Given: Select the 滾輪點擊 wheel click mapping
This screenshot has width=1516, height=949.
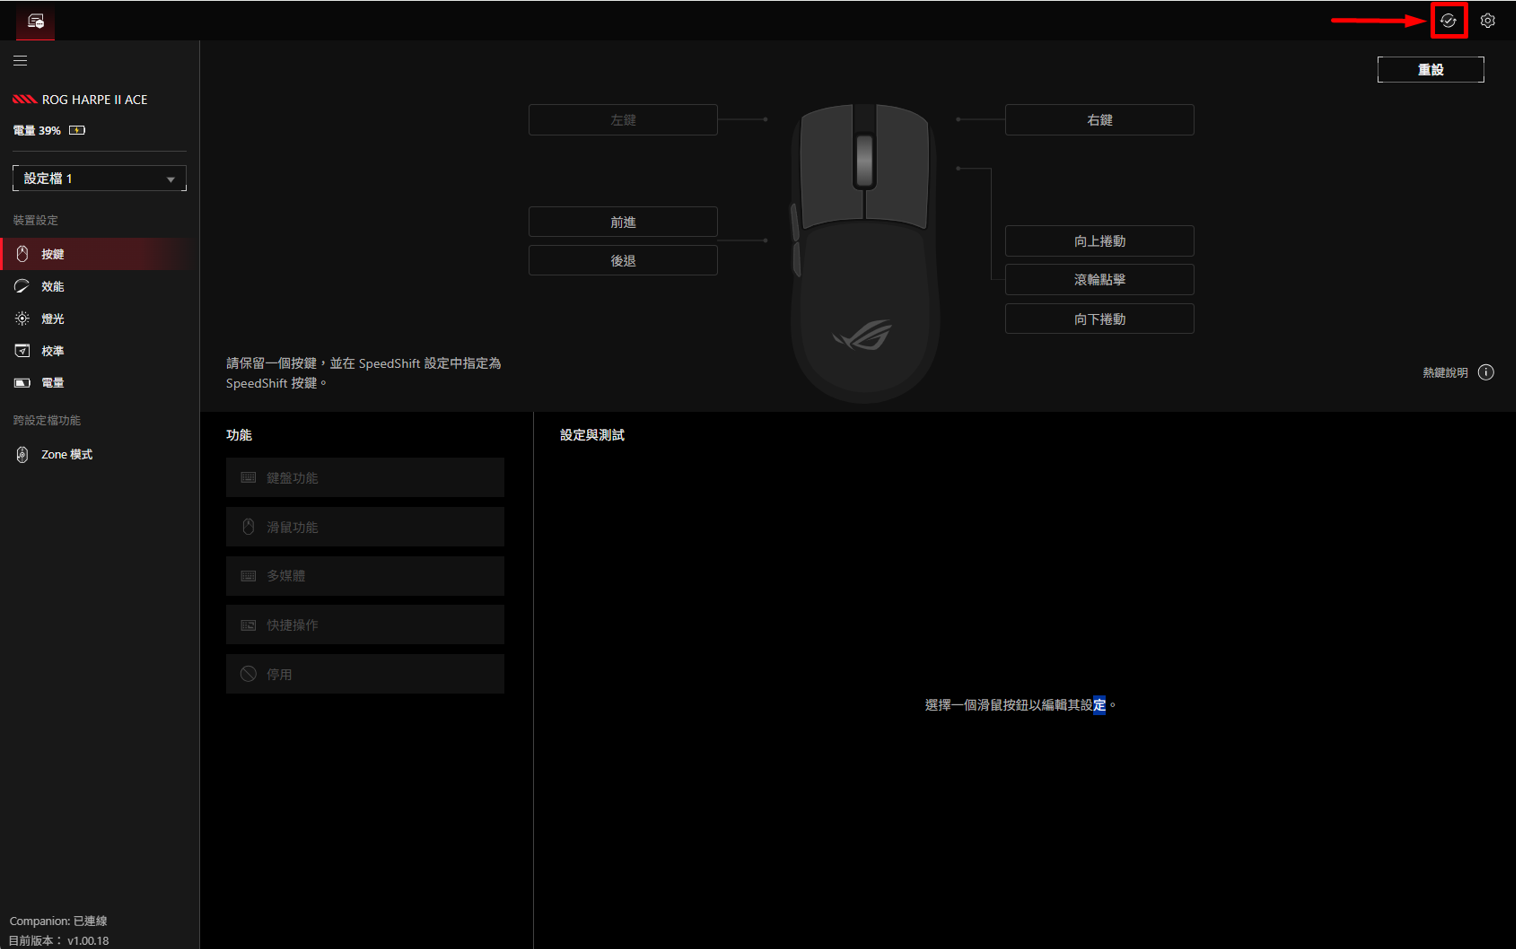Looking at the screenshot, I should (x=1099, y=280).
